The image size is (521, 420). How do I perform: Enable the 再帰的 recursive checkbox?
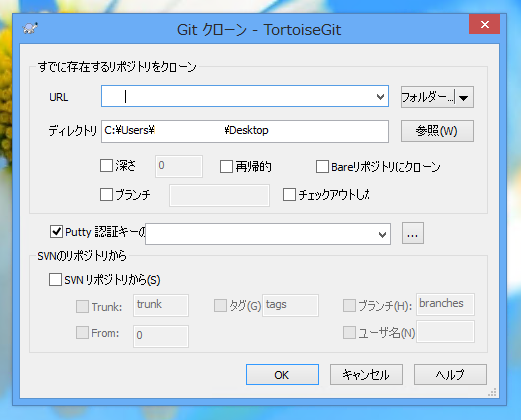coord(226,167)
